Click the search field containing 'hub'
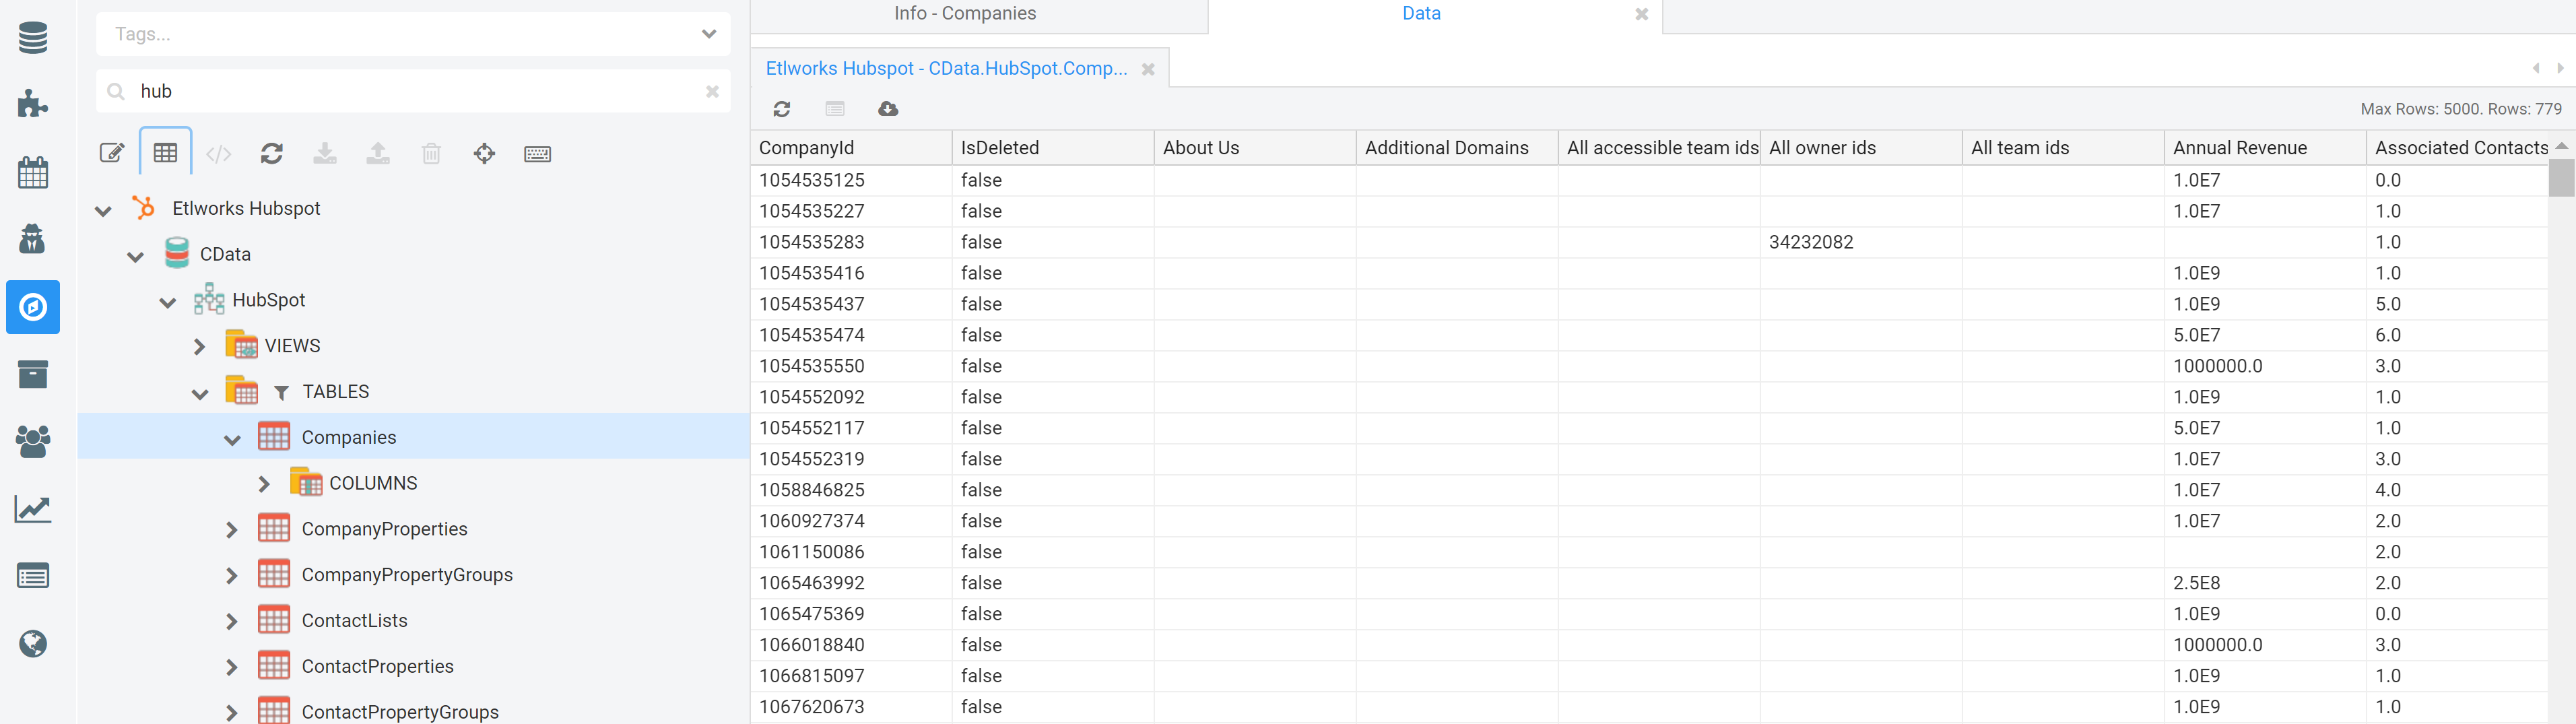The height and width of the screenshot is (724, 2576). pyautogui.click(x=413, y=91)
